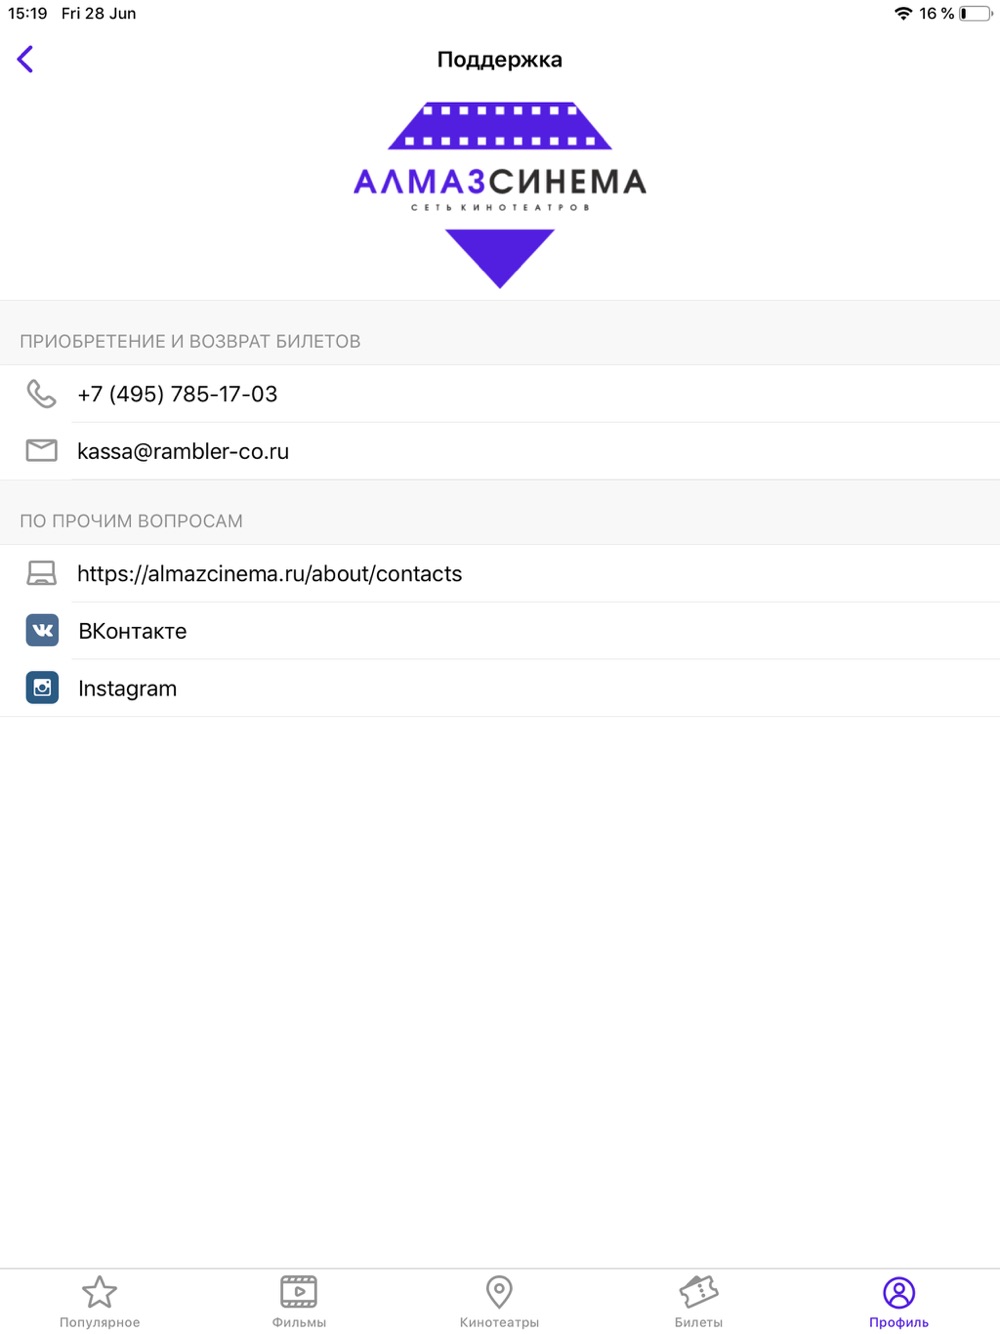The image size is (1000, 1334).
Task: Open almazcinema.ru/about/contacts link
Action: (x=270, y=573)
